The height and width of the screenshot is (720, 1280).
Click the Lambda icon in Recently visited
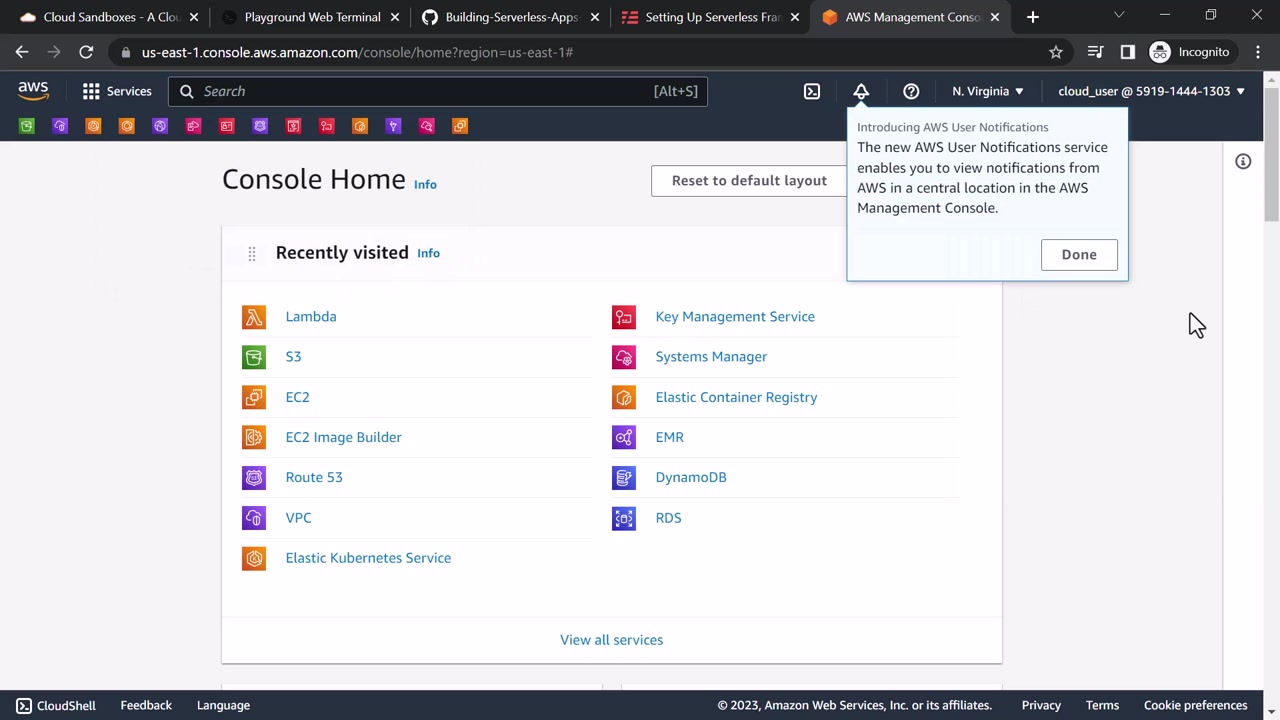tap(254, 317)
